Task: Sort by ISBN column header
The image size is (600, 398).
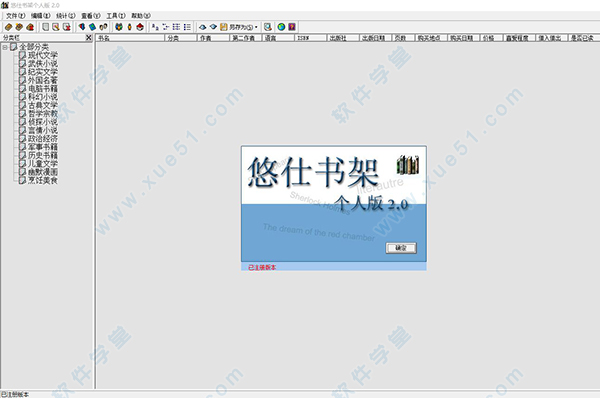Action: pyautogui.click(x=311, y=38)
